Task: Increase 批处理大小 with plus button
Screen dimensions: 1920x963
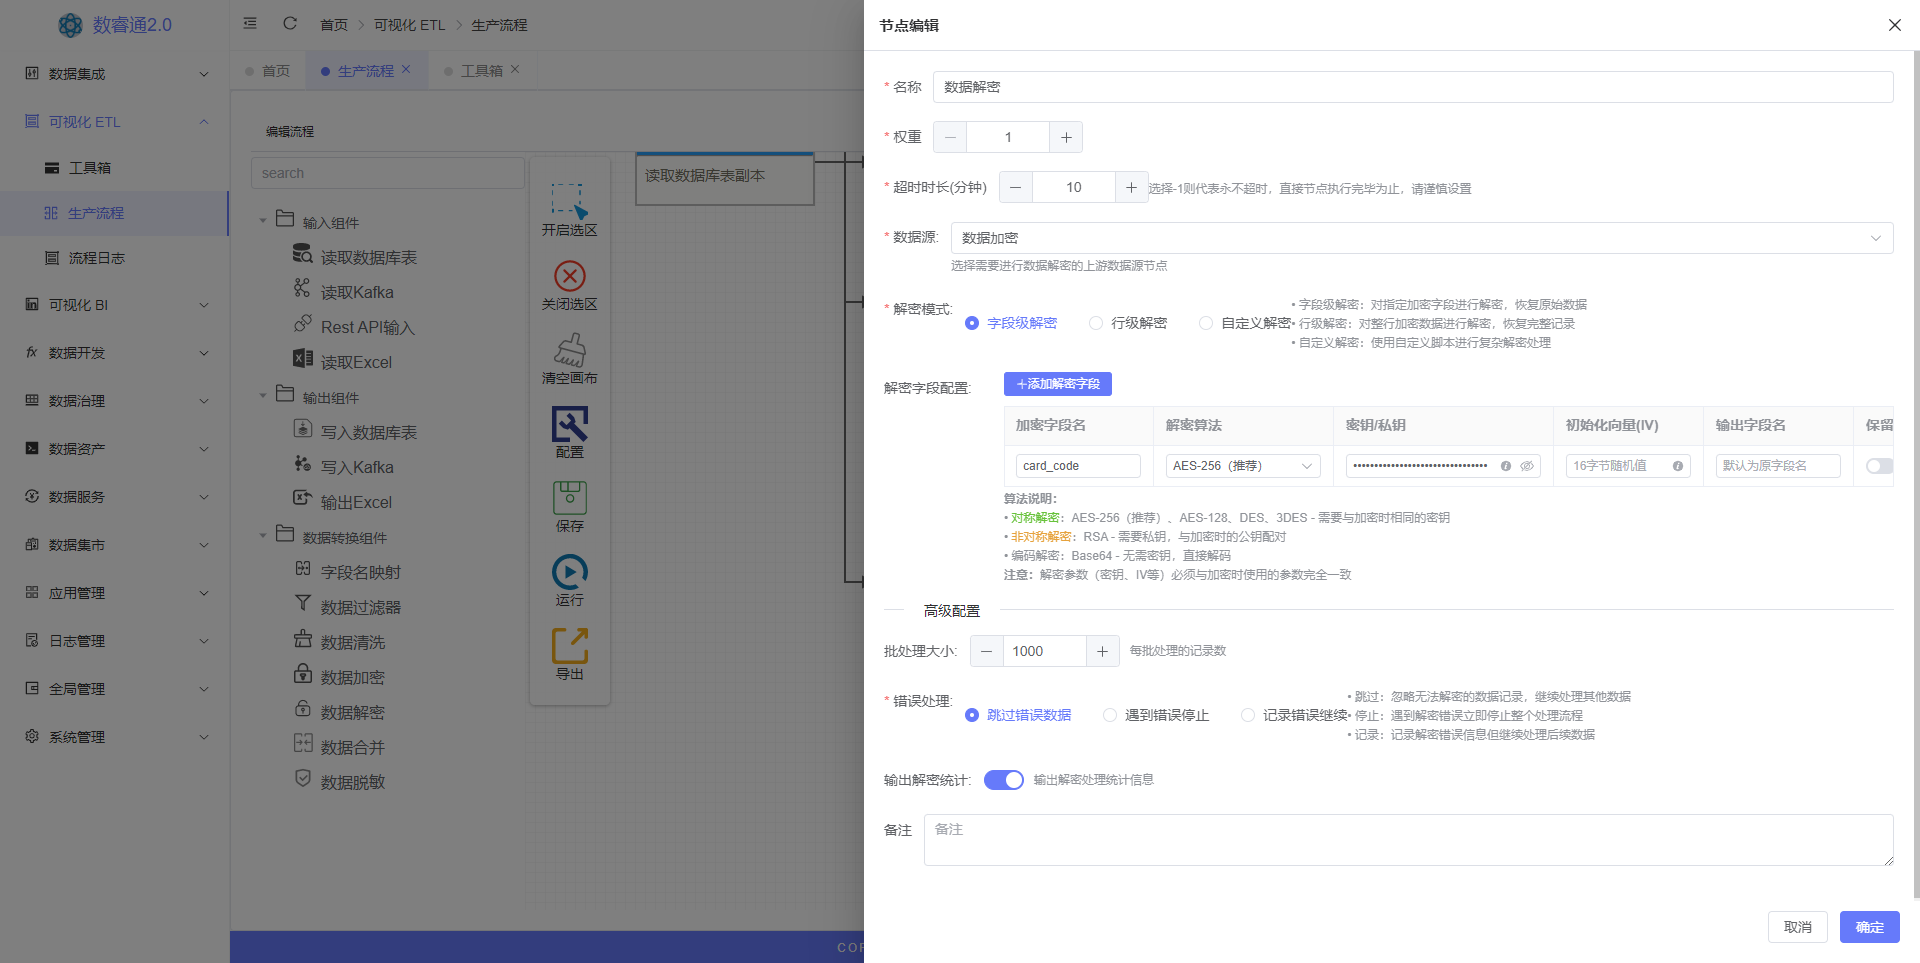Action: 1102,651
